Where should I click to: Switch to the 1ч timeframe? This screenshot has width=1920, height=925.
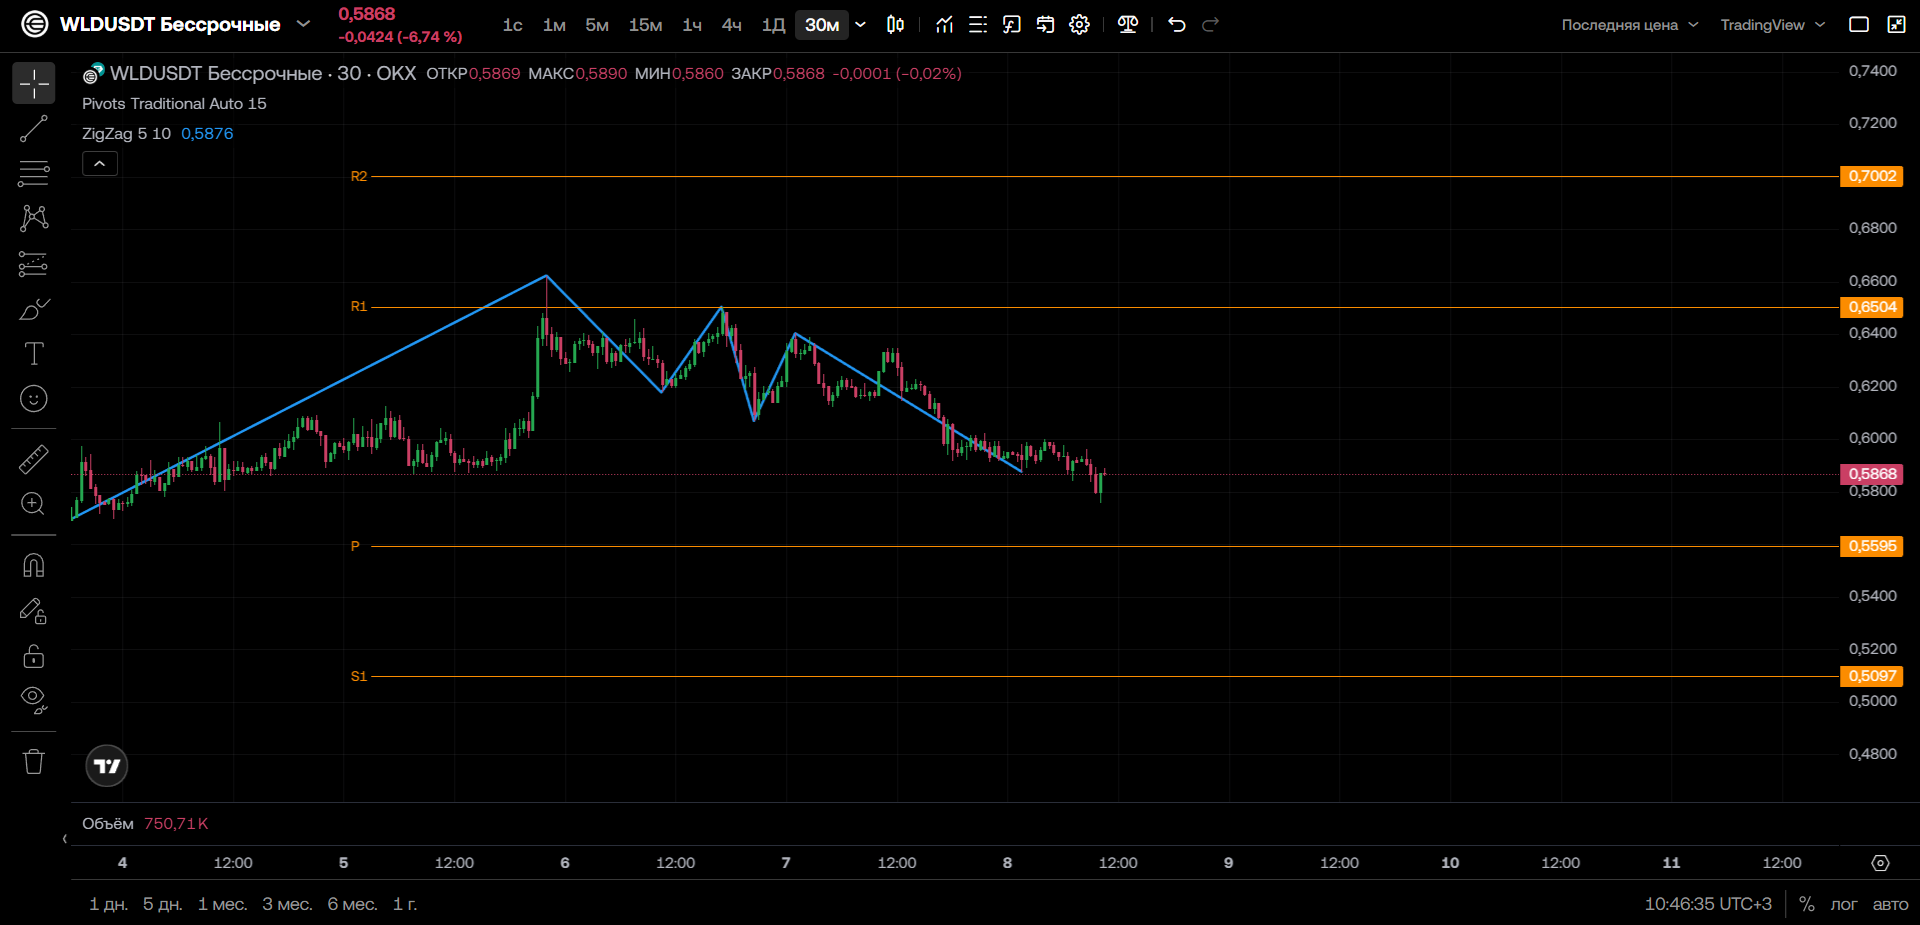pos(692,25)
